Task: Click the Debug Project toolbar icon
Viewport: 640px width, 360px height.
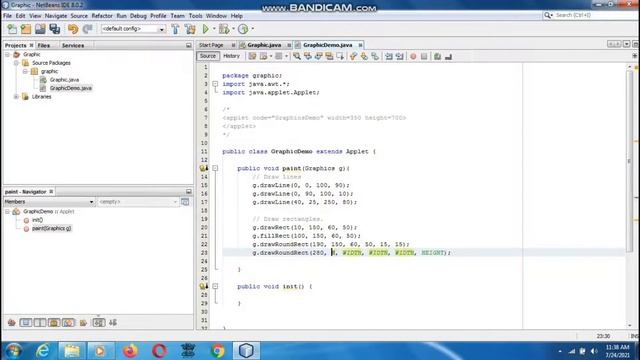Action: [224, 29]
